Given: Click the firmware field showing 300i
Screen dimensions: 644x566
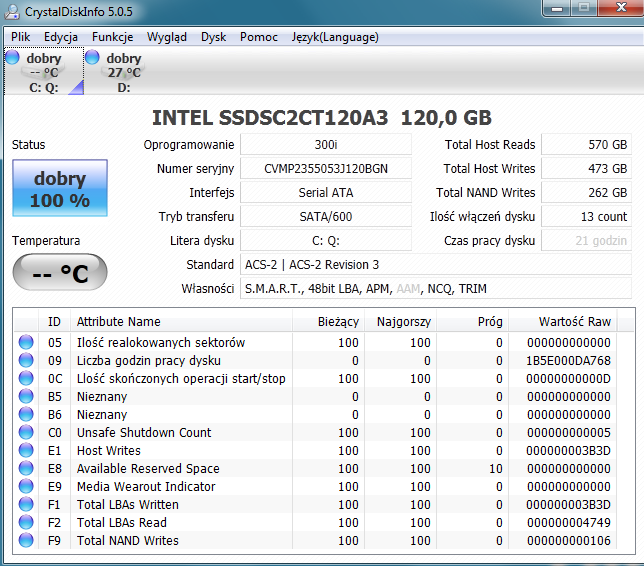Looking at the screenshot, I should [326, 145].
